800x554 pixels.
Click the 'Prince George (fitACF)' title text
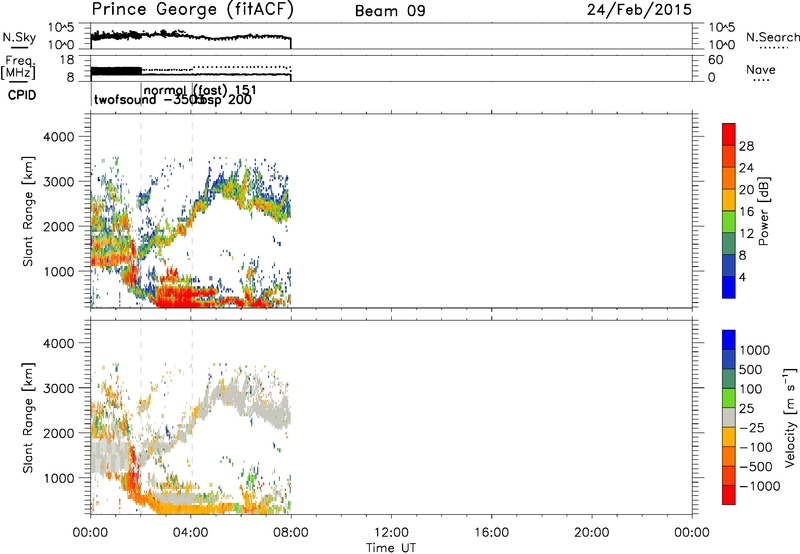(x=192, y=10)
